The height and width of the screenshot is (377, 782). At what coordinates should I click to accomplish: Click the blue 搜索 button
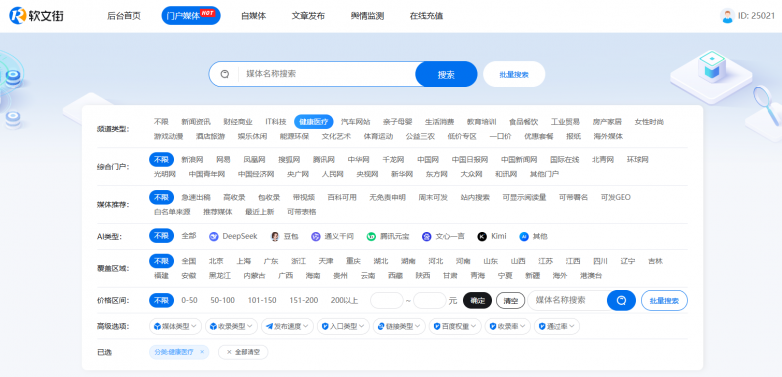pyautogui.click(x=446, y=74)
